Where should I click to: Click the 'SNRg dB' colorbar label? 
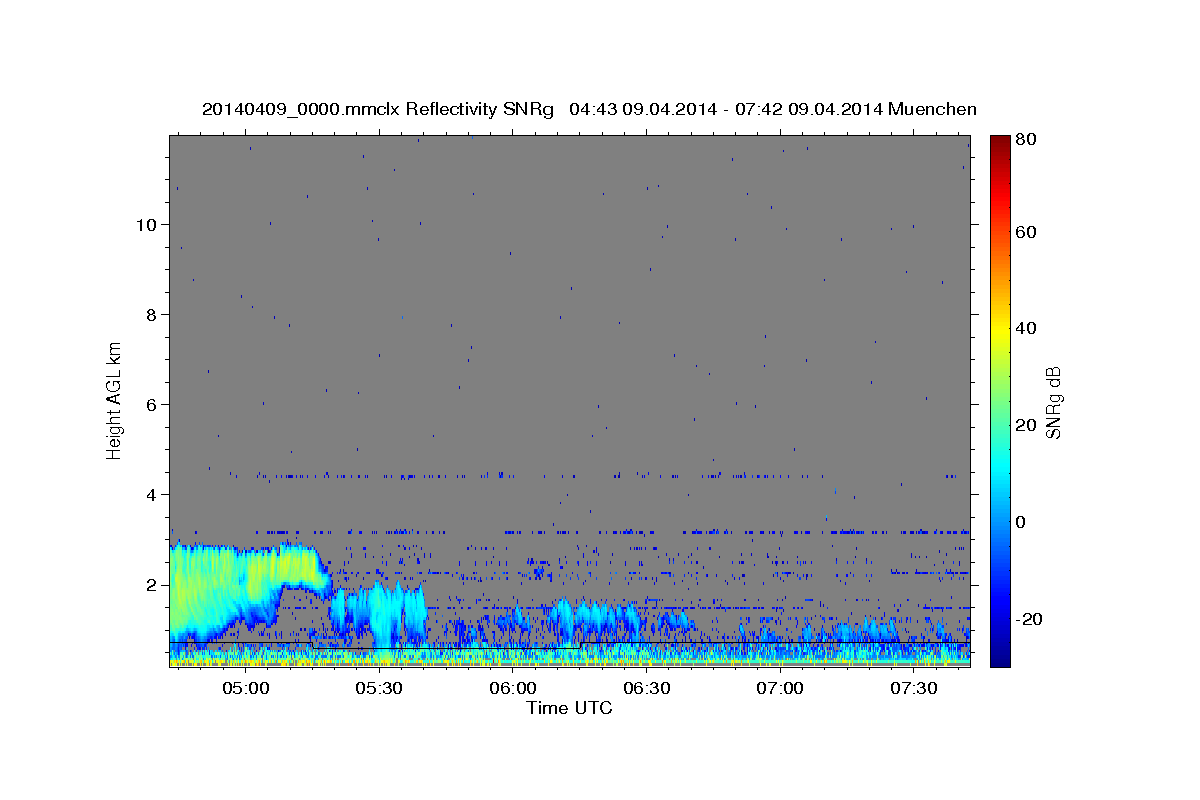[1053, 402]
